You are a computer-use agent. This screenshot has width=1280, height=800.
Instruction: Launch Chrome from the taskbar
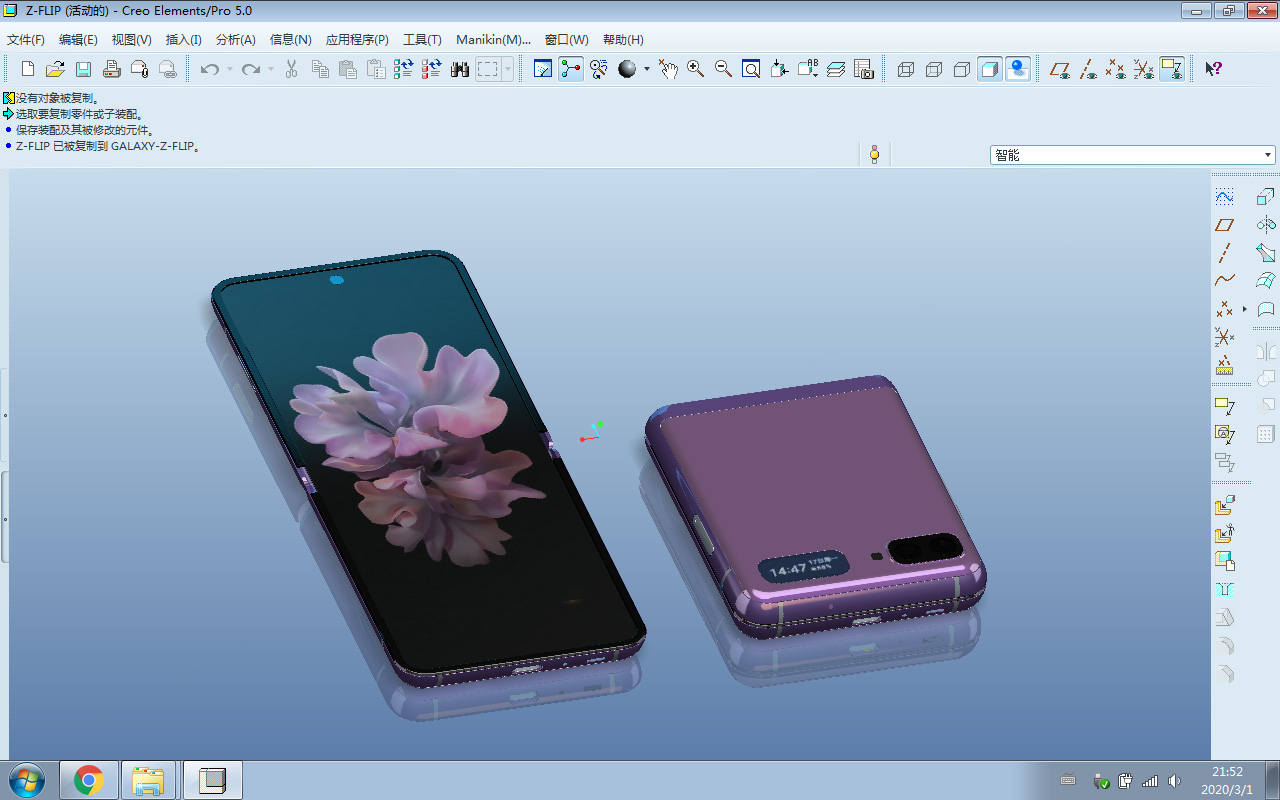point(88,780)
